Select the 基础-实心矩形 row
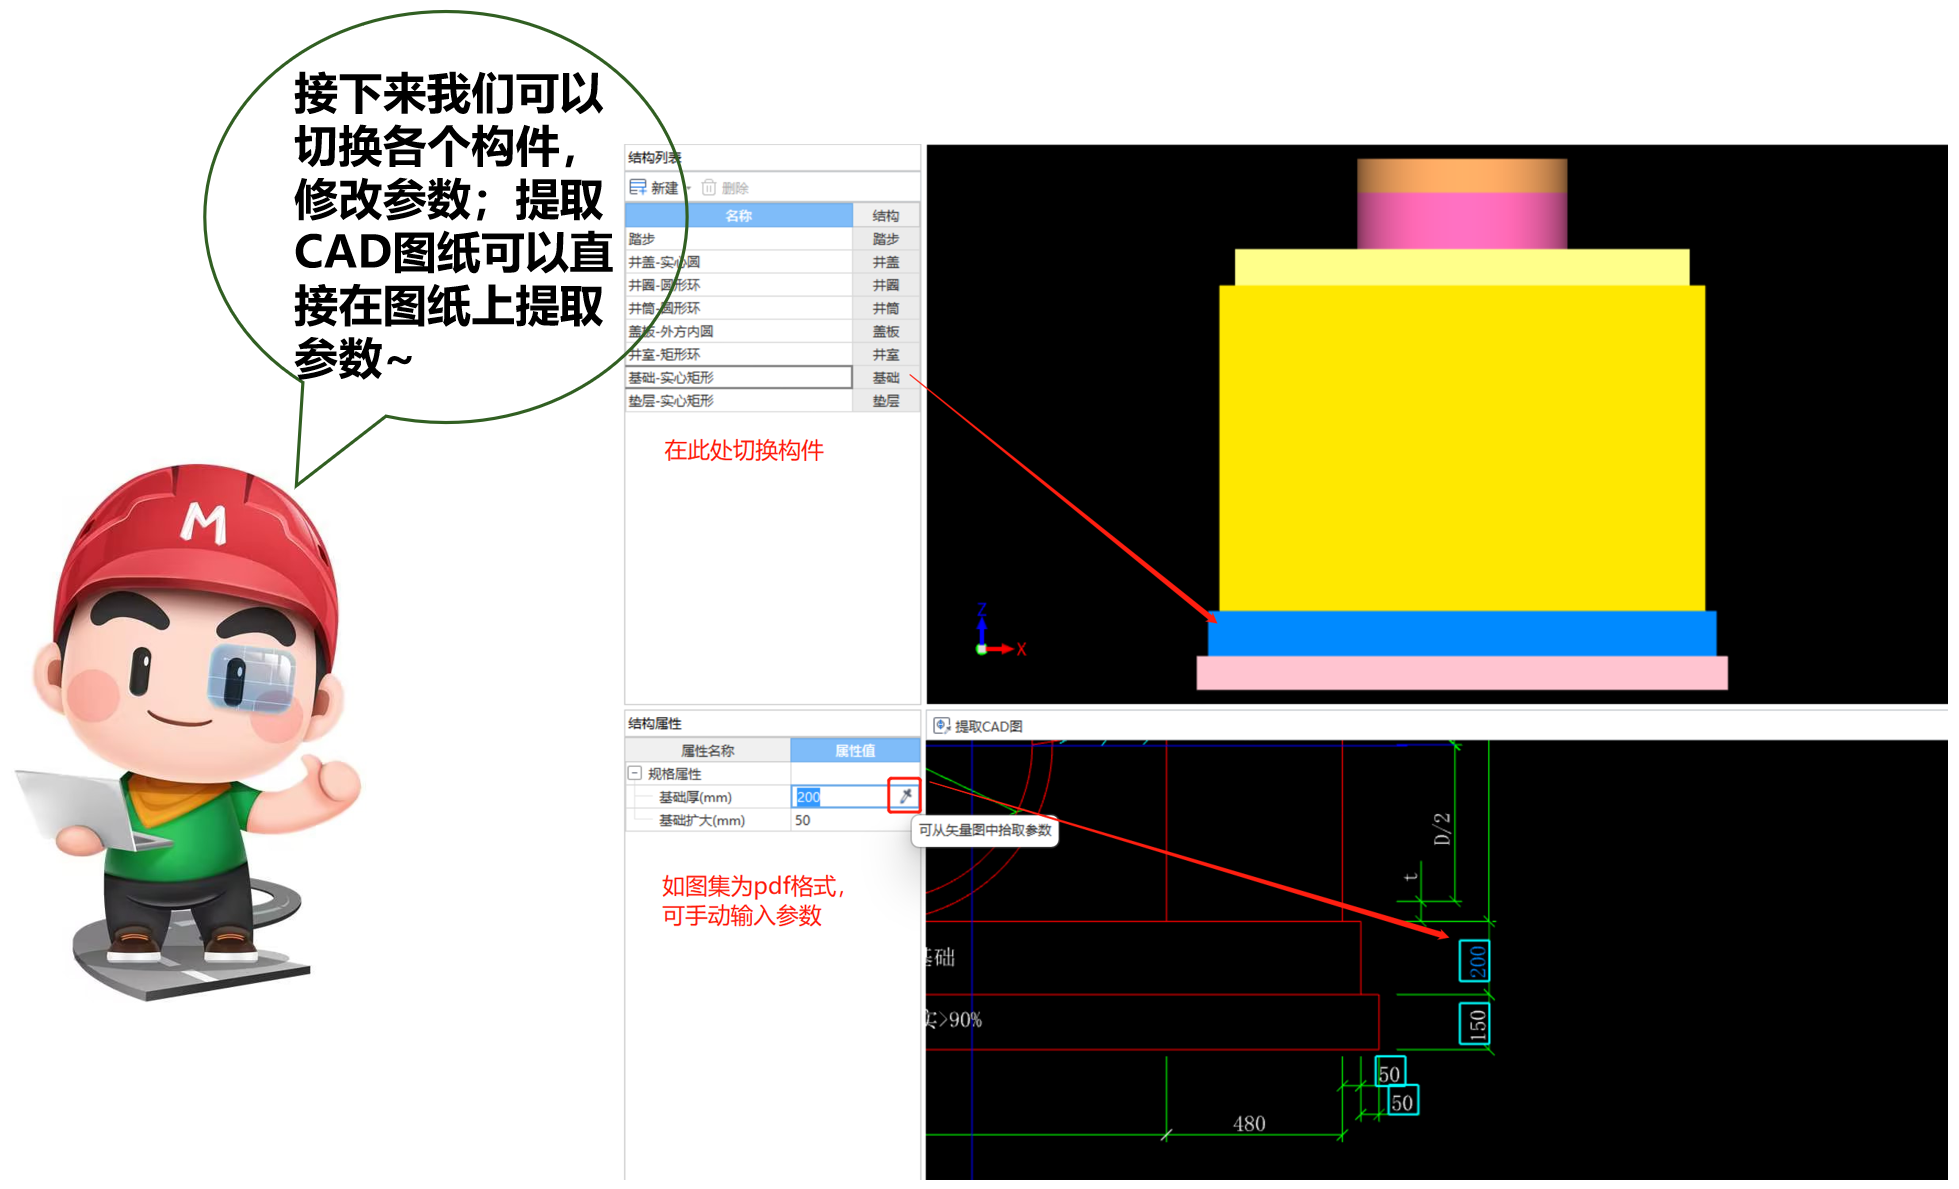Image resolution: width=1959 pixels, height=1189 pixels. [738, 377]
